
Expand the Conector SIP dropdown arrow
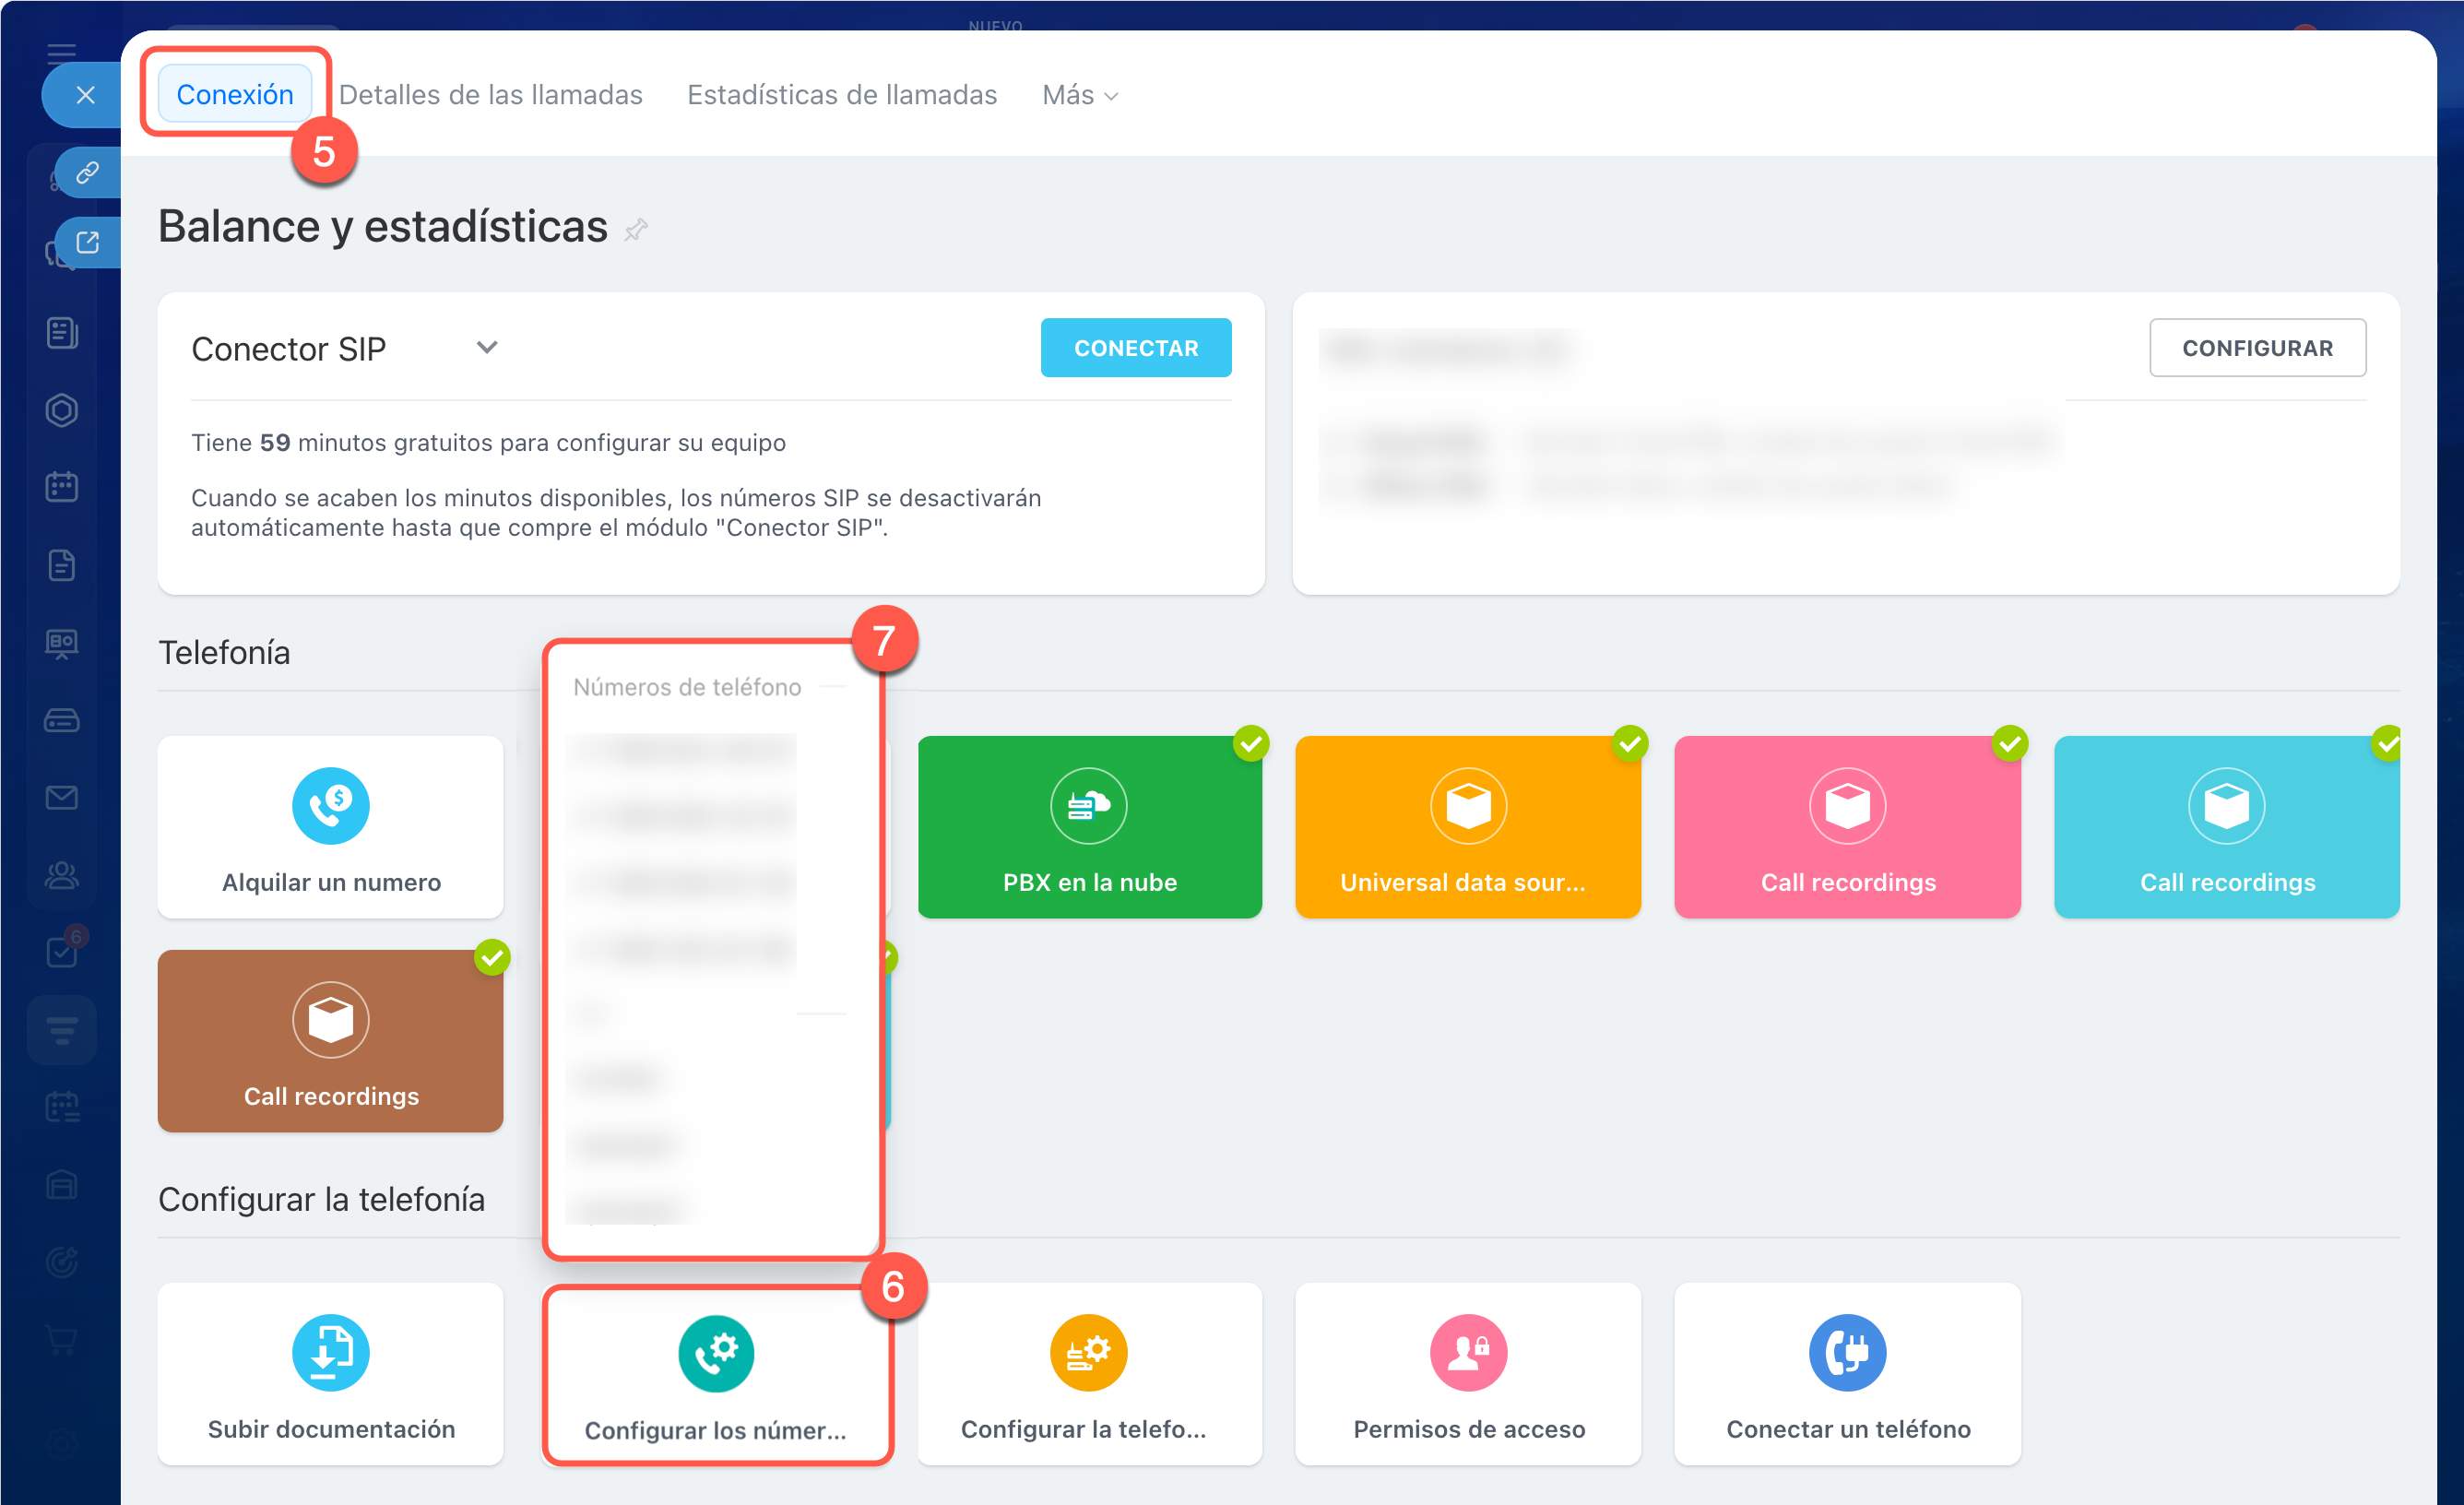[x=487, y=347]
